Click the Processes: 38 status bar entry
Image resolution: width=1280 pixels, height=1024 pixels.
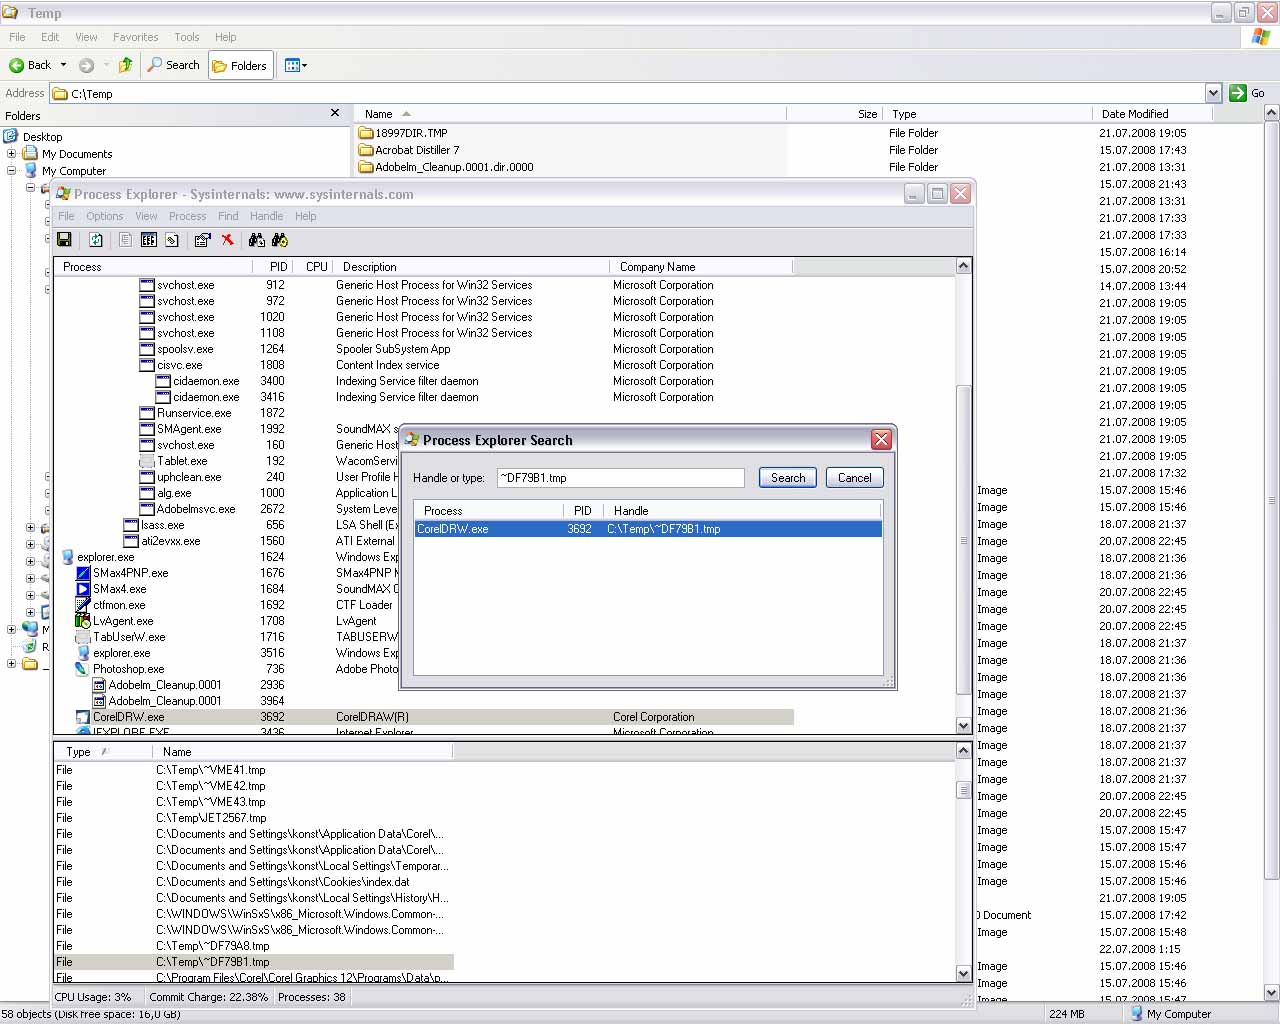pyautogui.click(x=311, y=997)
